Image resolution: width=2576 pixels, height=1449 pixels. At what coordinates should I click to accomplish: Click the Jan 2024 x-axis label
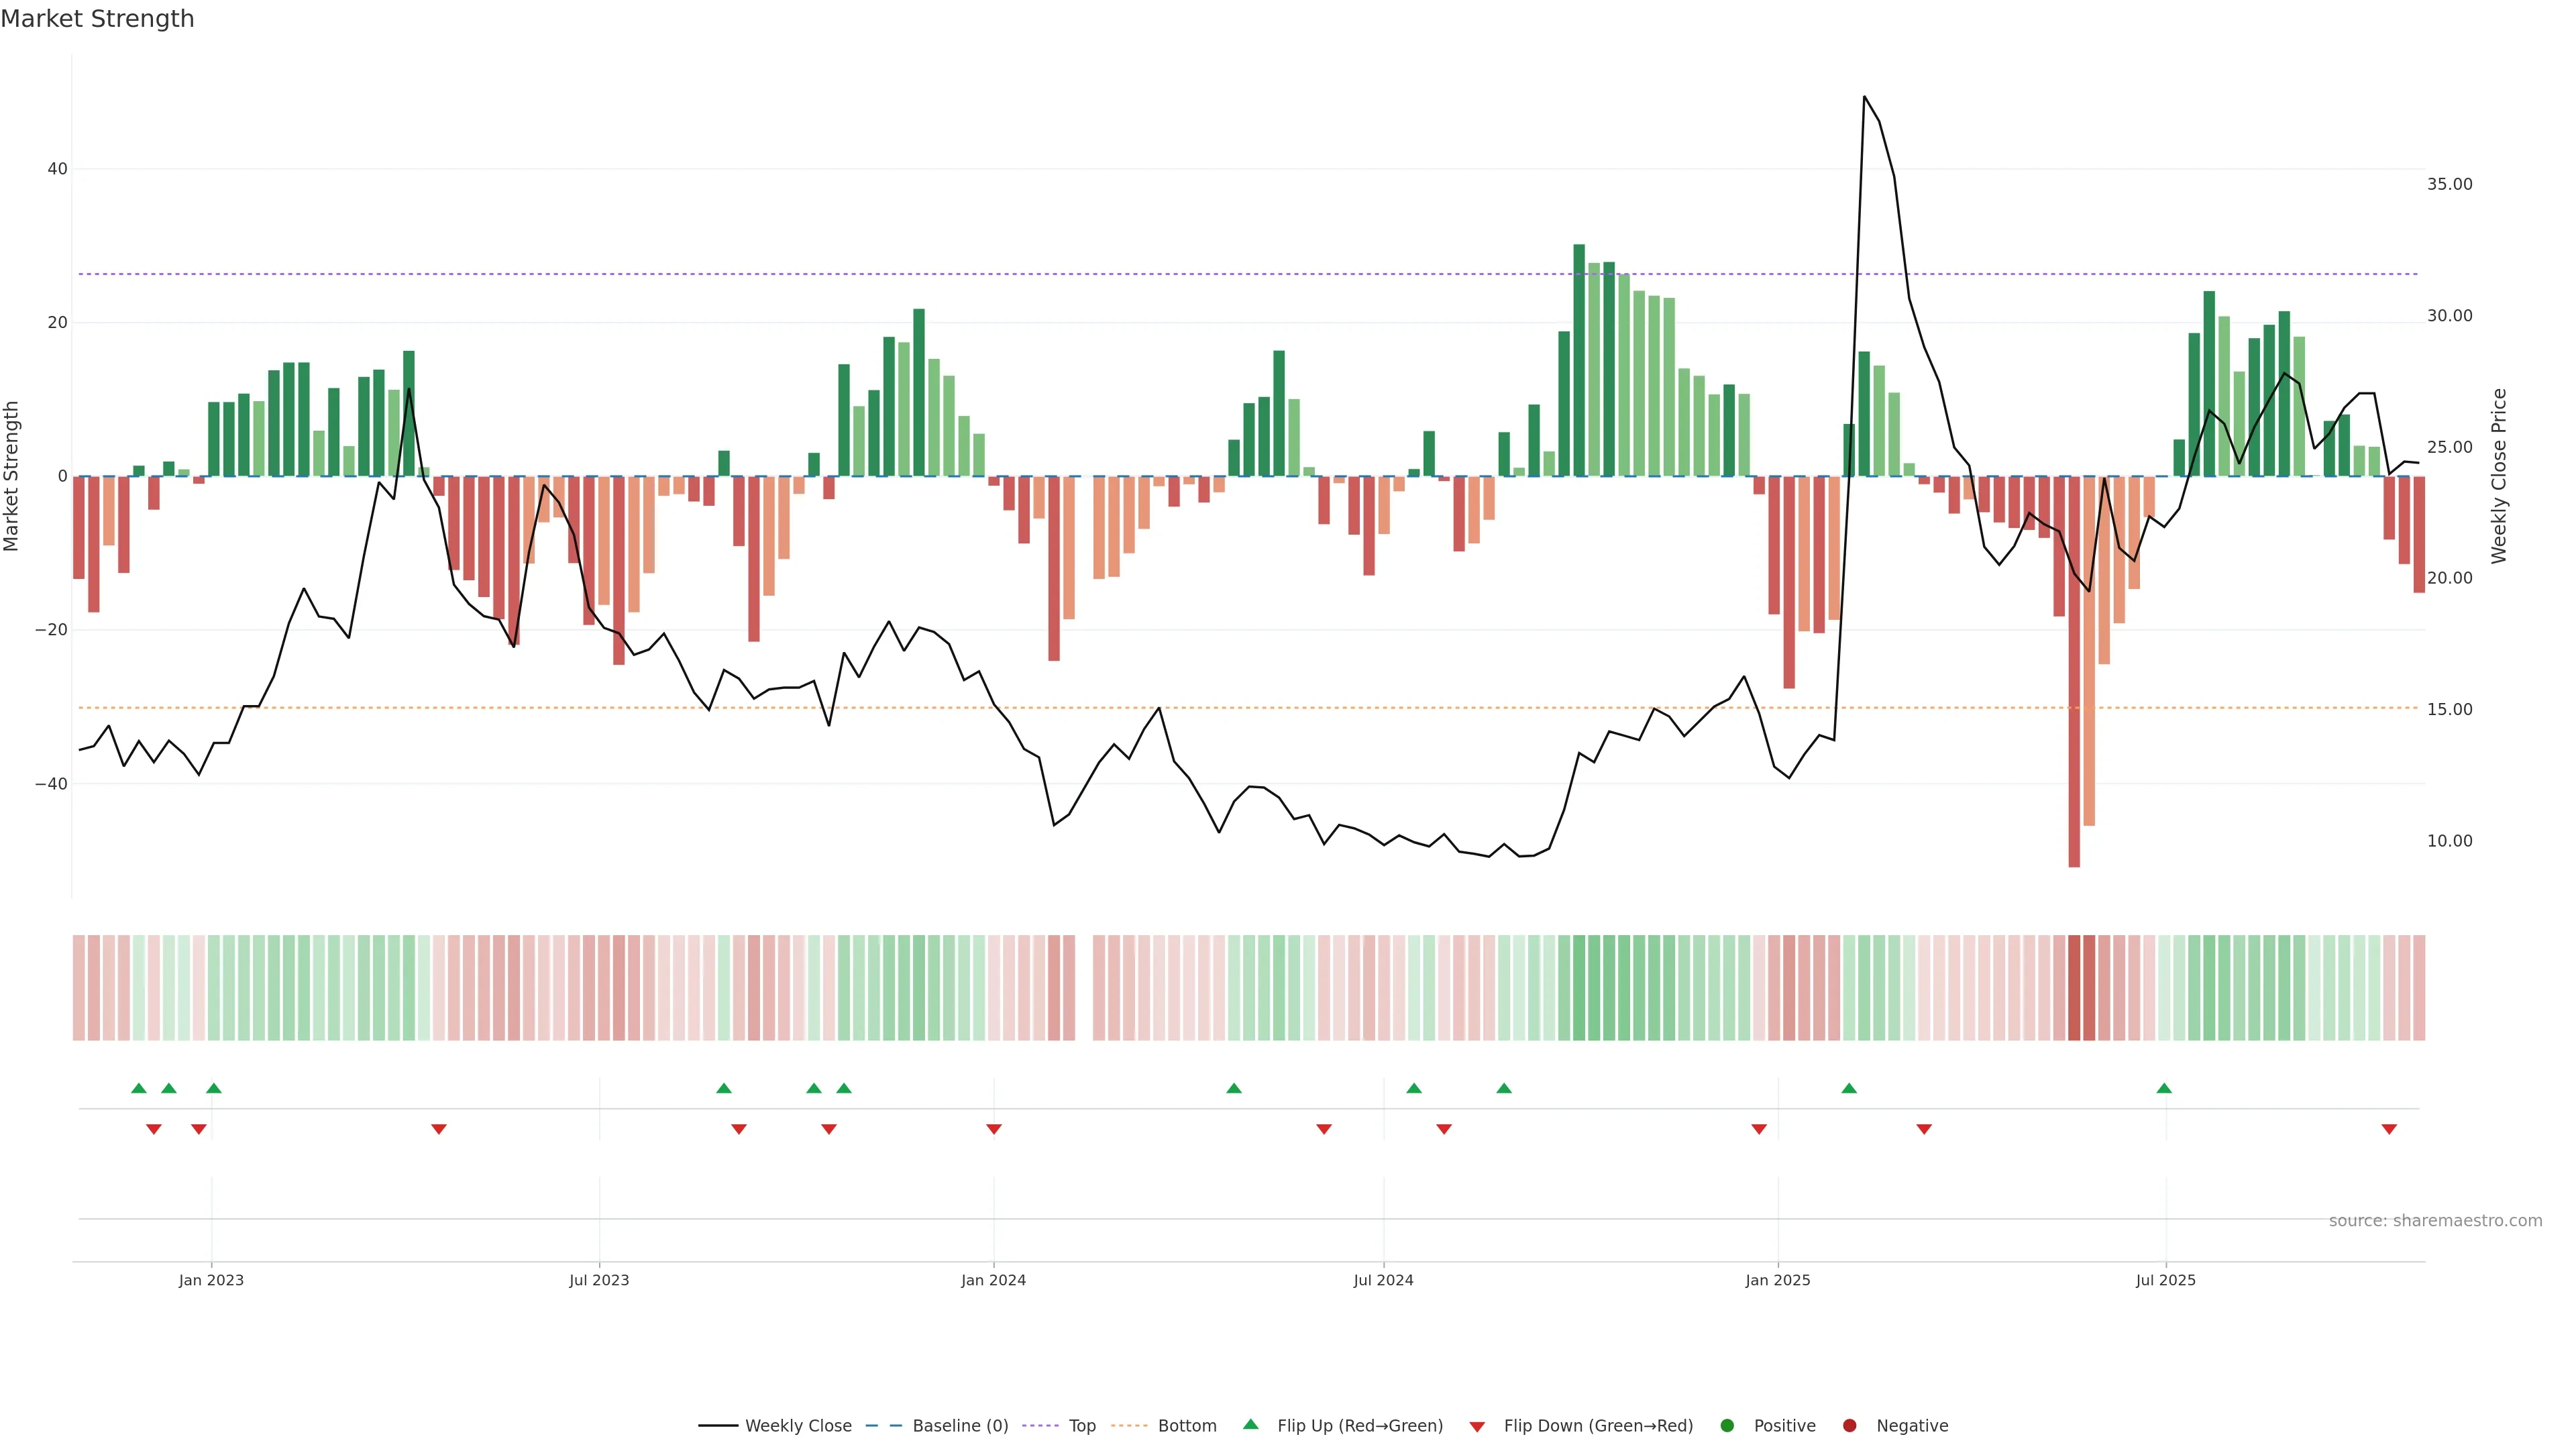993,1280
